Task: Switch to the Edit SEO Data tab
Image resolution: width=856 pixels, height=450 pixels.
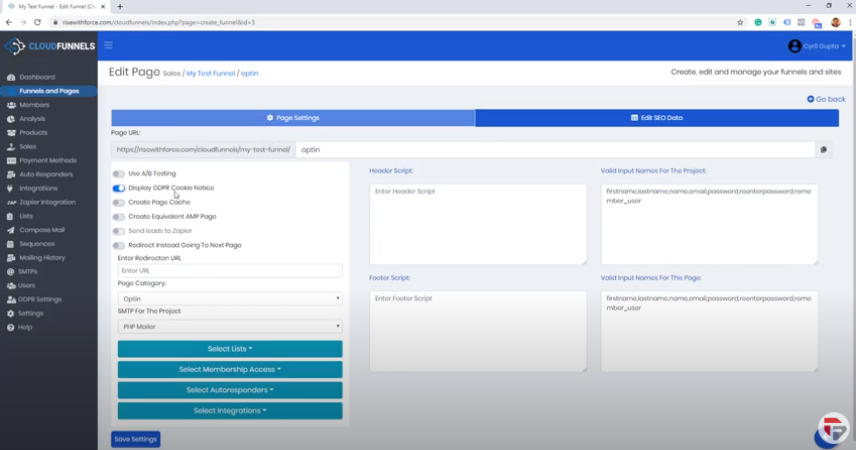Action: tap(656, 118)
